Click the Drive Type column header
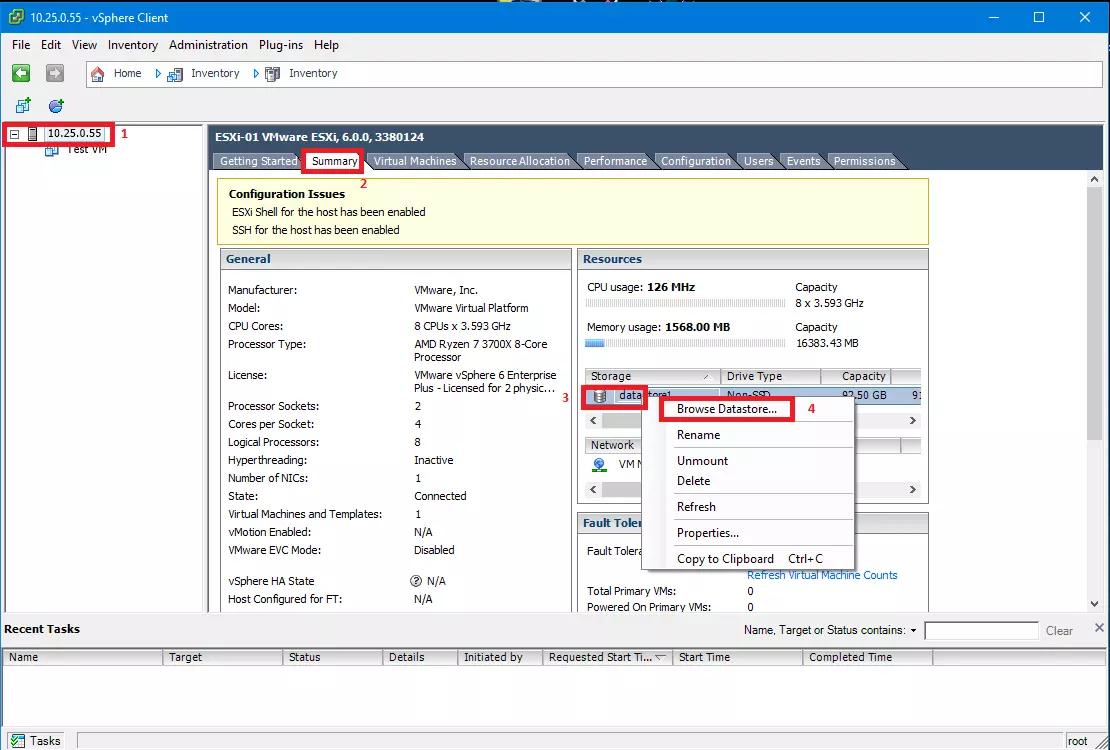This screenshot has width=1110, height=750. pos(770,376)
